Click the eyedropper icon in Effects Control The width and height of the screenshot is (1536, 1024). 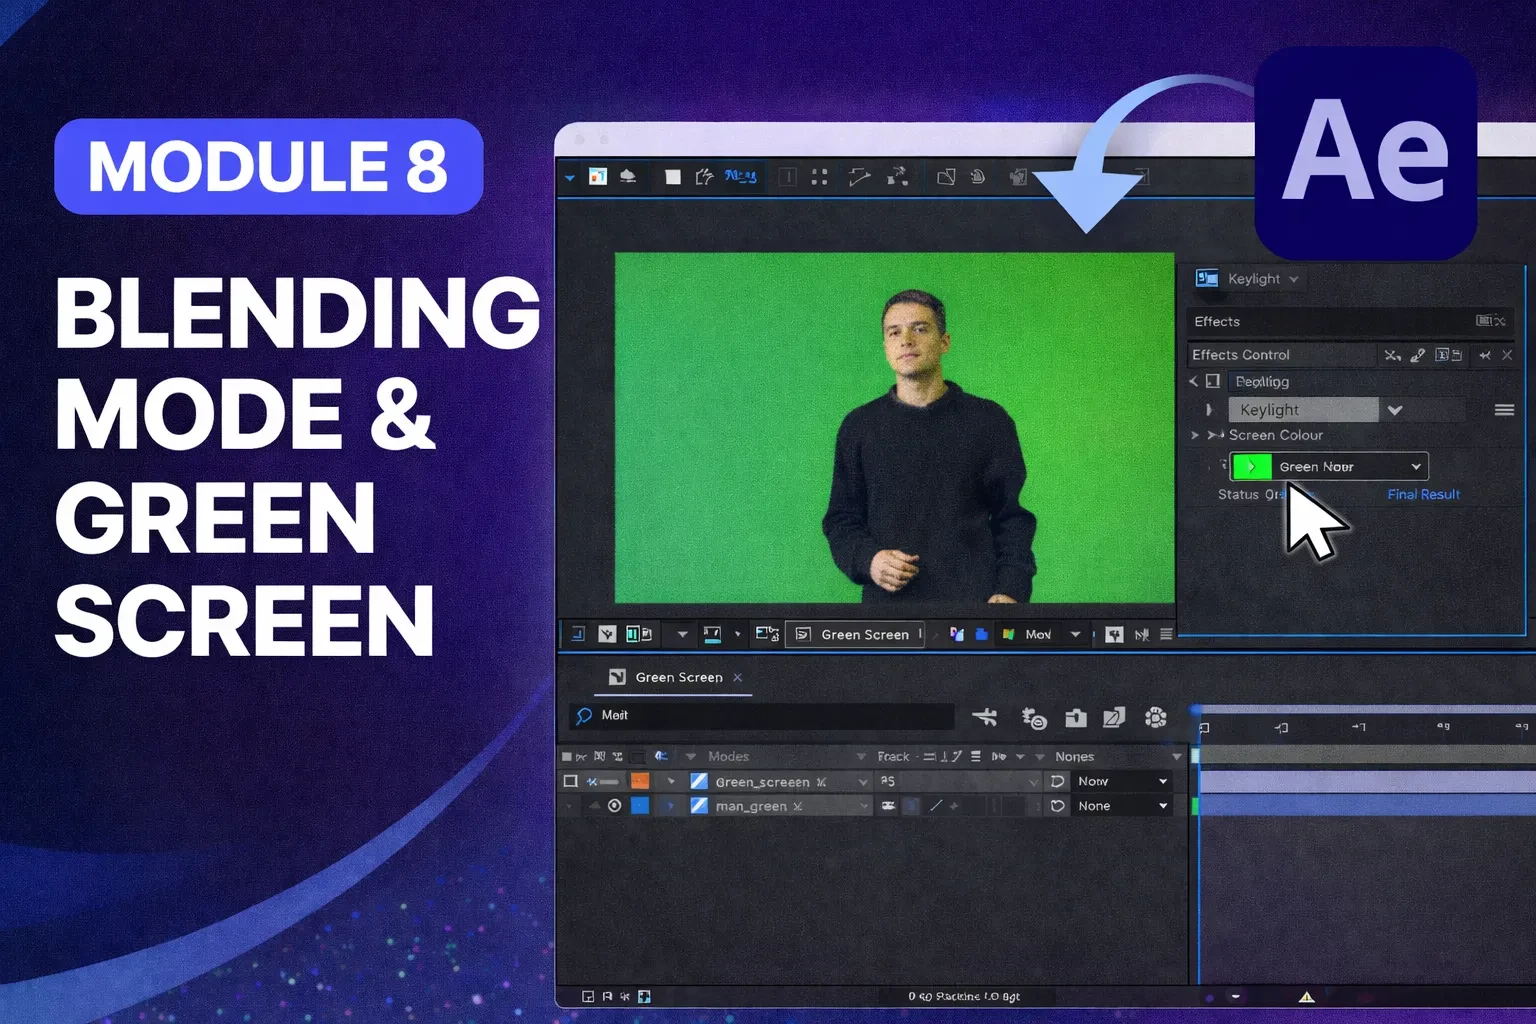1418,355
